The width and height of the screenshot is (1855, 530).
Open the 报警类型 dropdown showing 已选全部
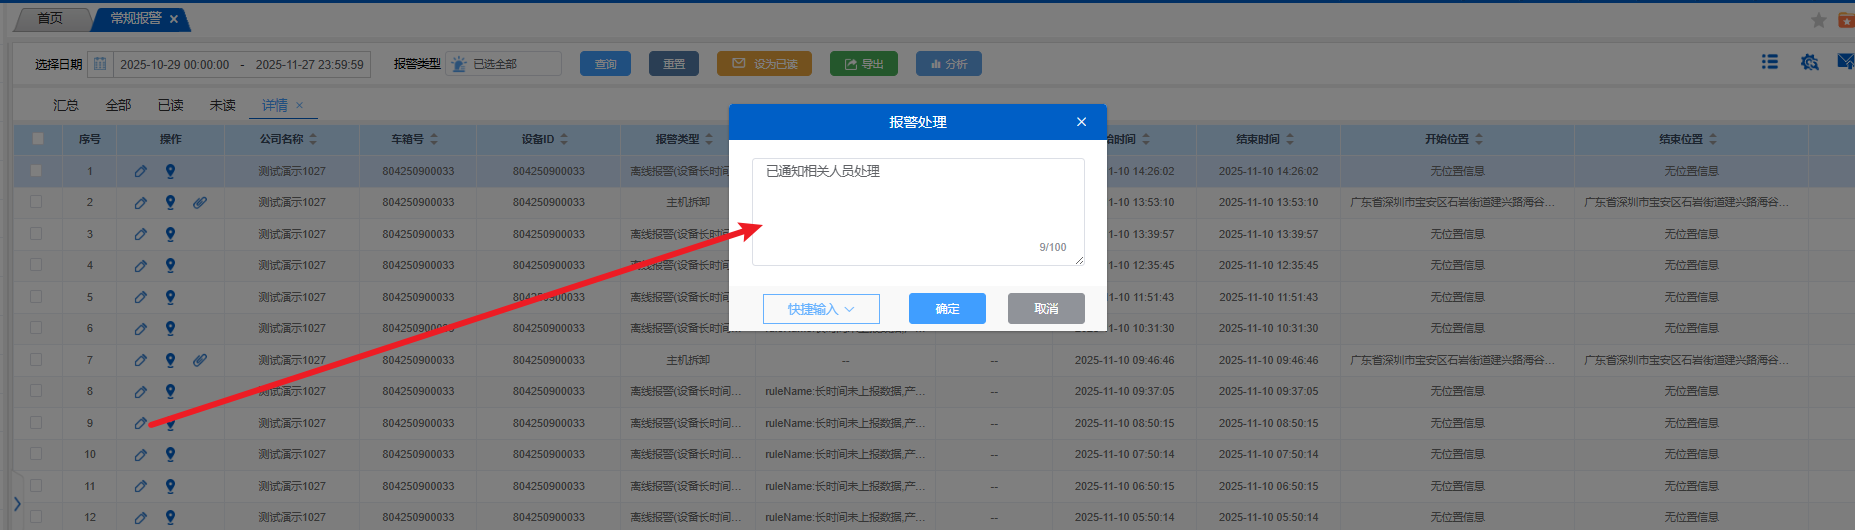[504, 64]
